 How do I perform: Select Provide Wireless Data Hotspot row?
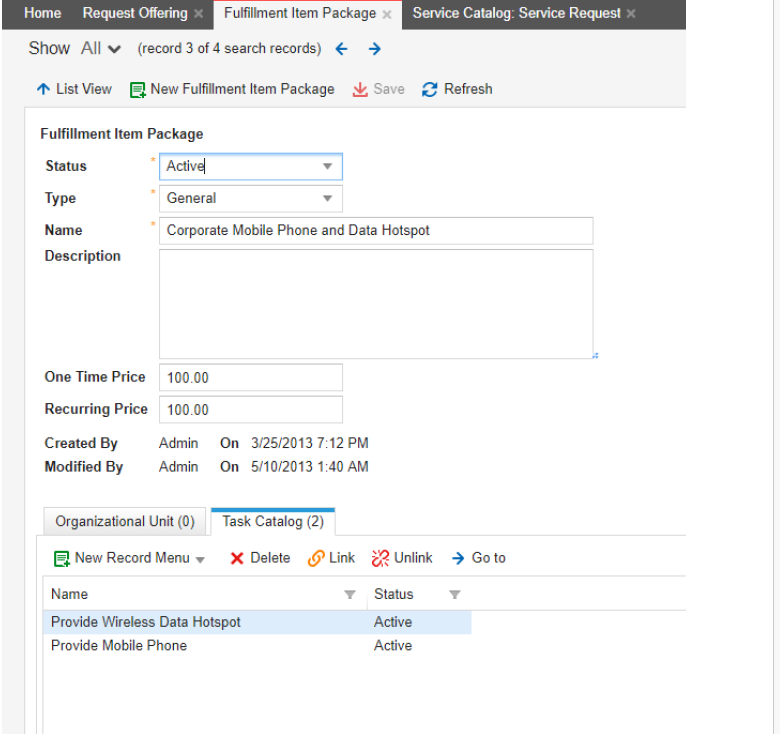tap(257, 622)
